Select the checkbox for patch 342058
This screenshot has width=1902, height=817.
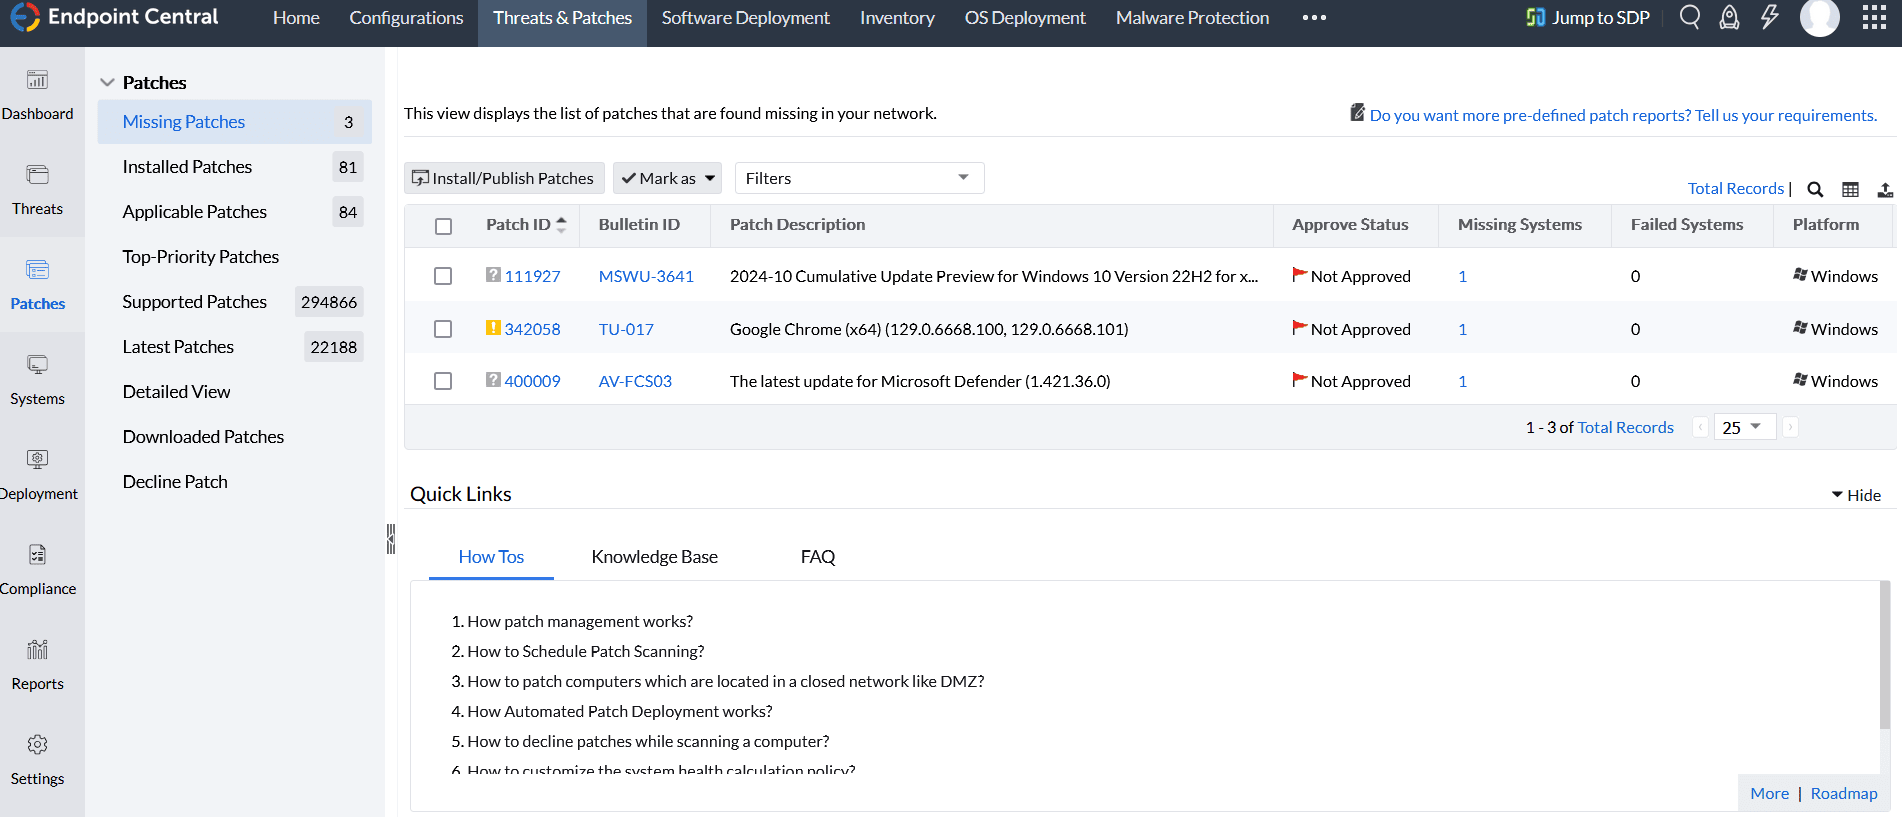[443, 329]
